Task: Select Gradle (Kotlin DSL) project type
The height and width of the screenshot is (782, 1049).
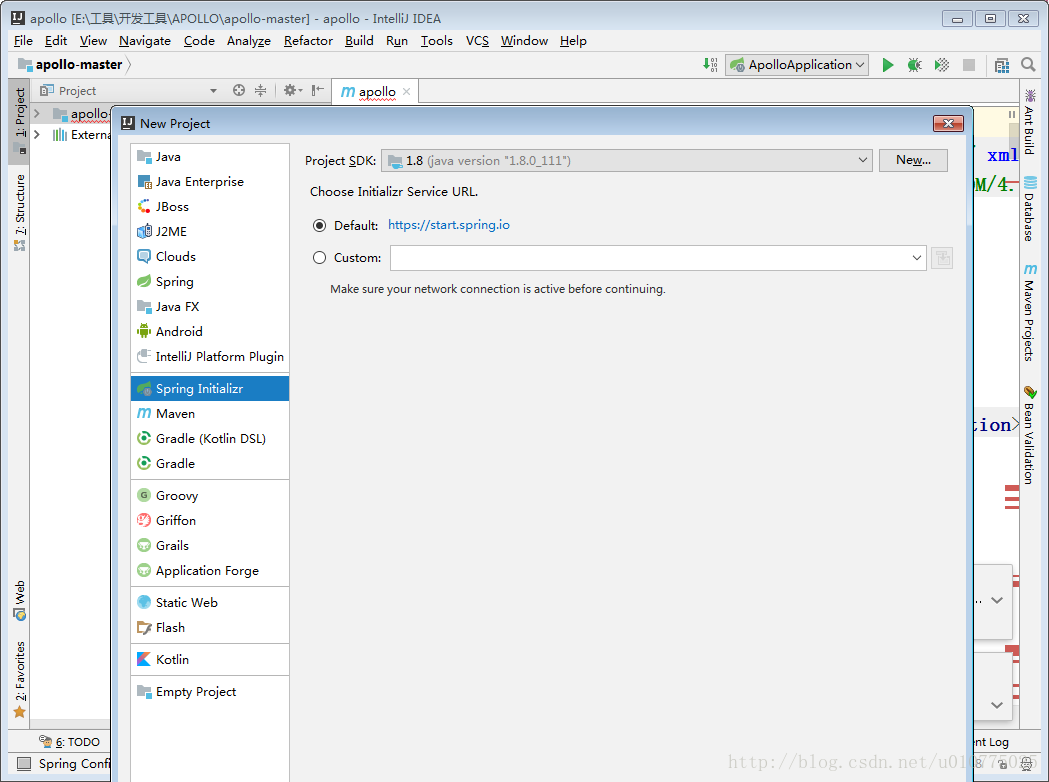Action: click(210, 439)
